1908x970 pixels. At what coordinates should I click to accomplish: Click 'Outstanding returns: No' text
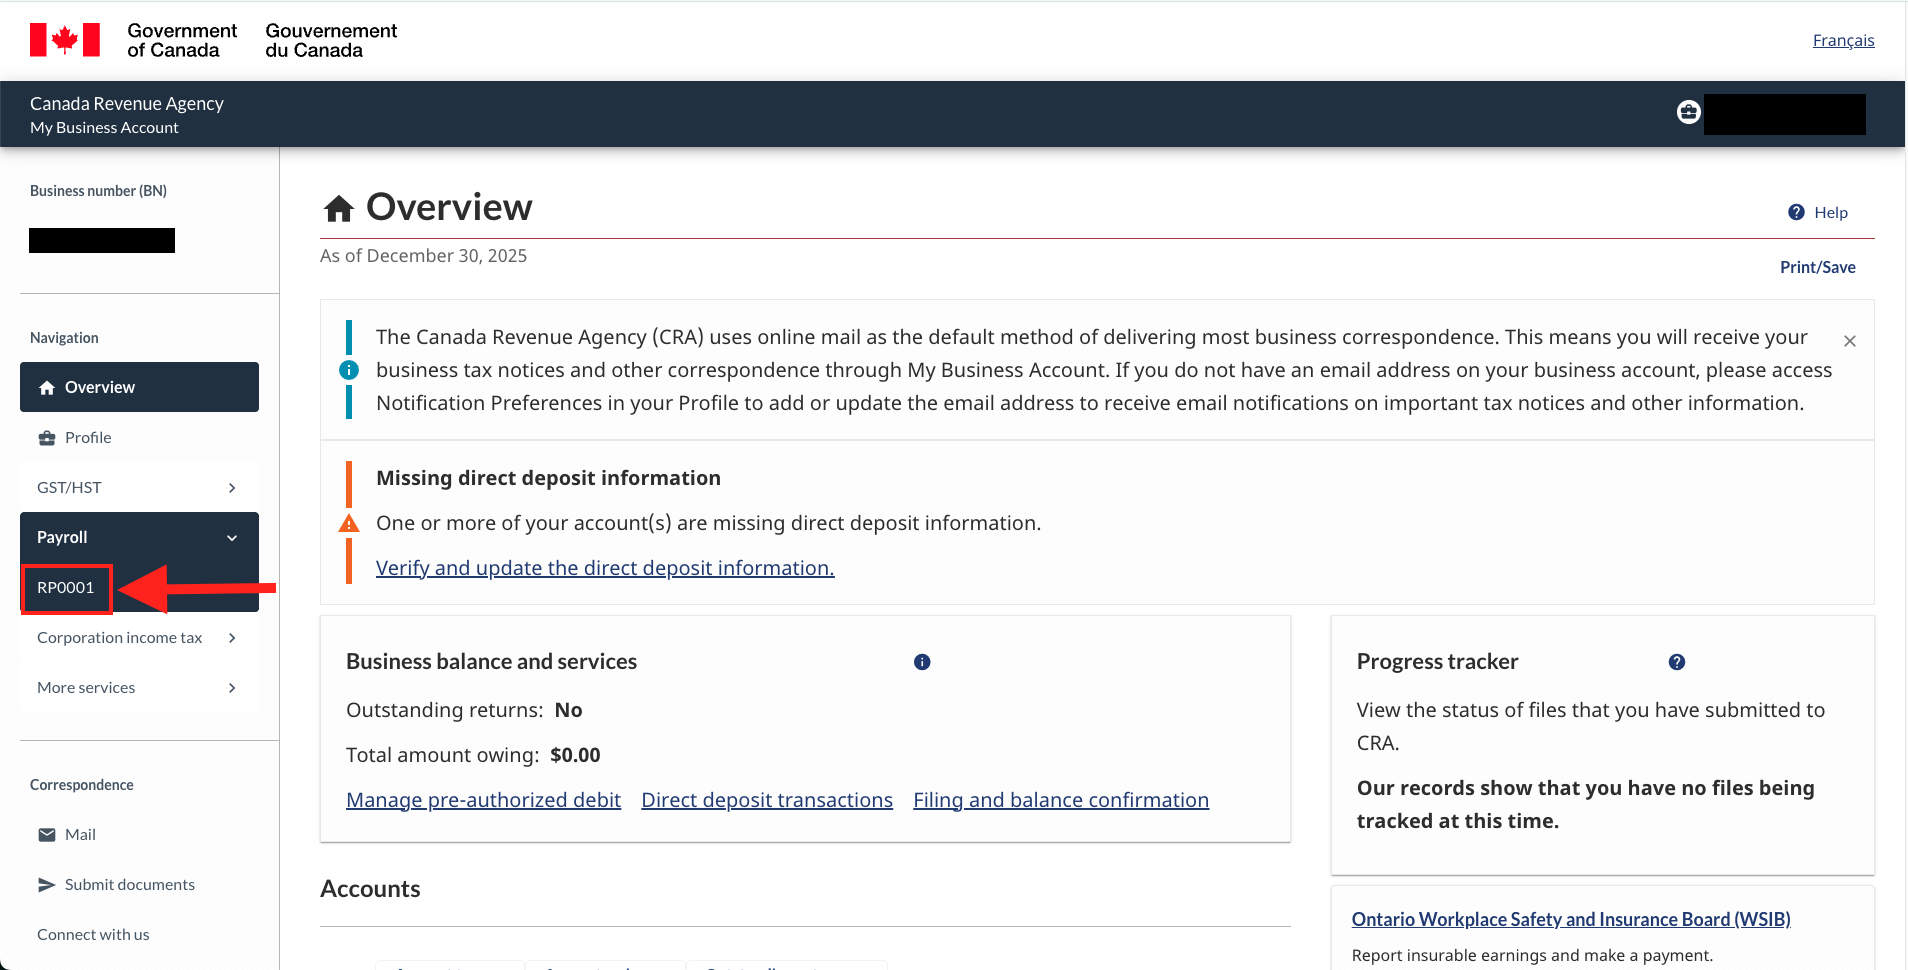click(464, 710)
